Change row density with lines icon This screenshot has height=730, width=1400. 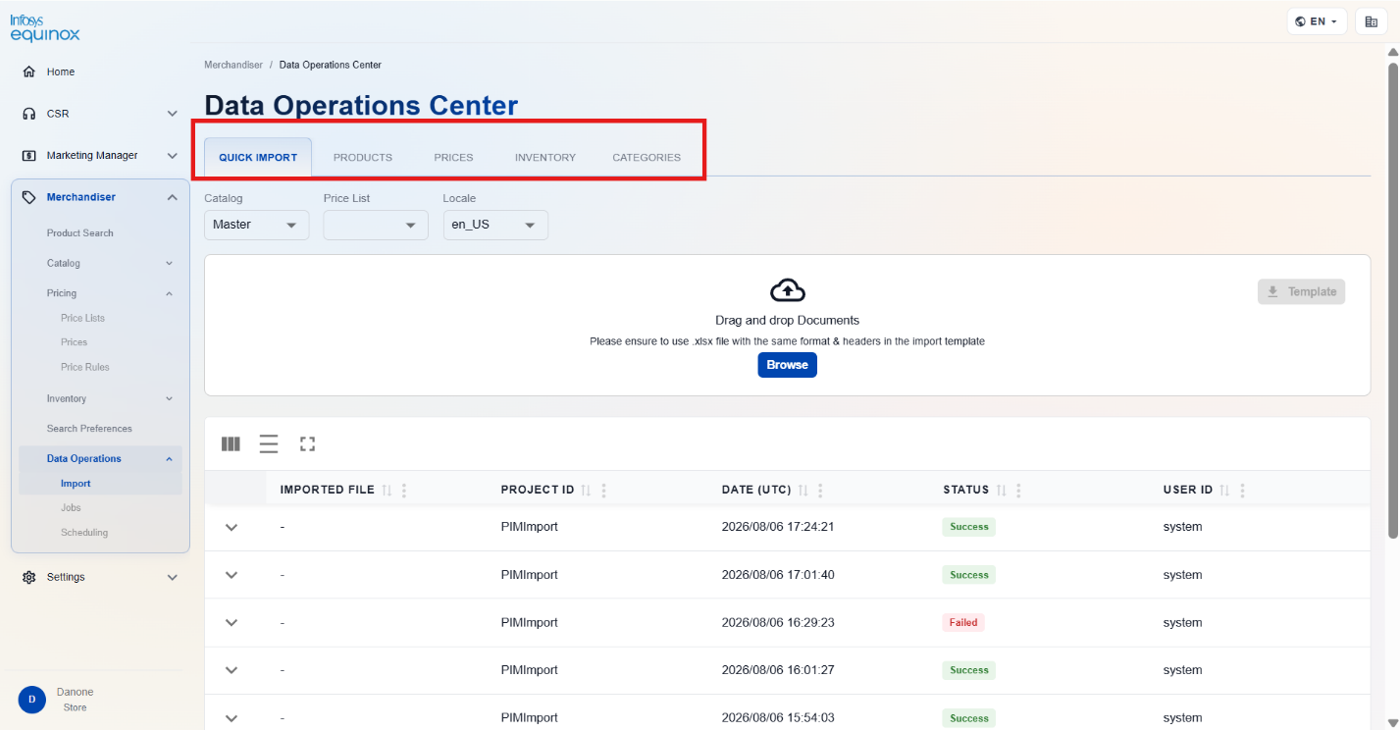point(269,444)
